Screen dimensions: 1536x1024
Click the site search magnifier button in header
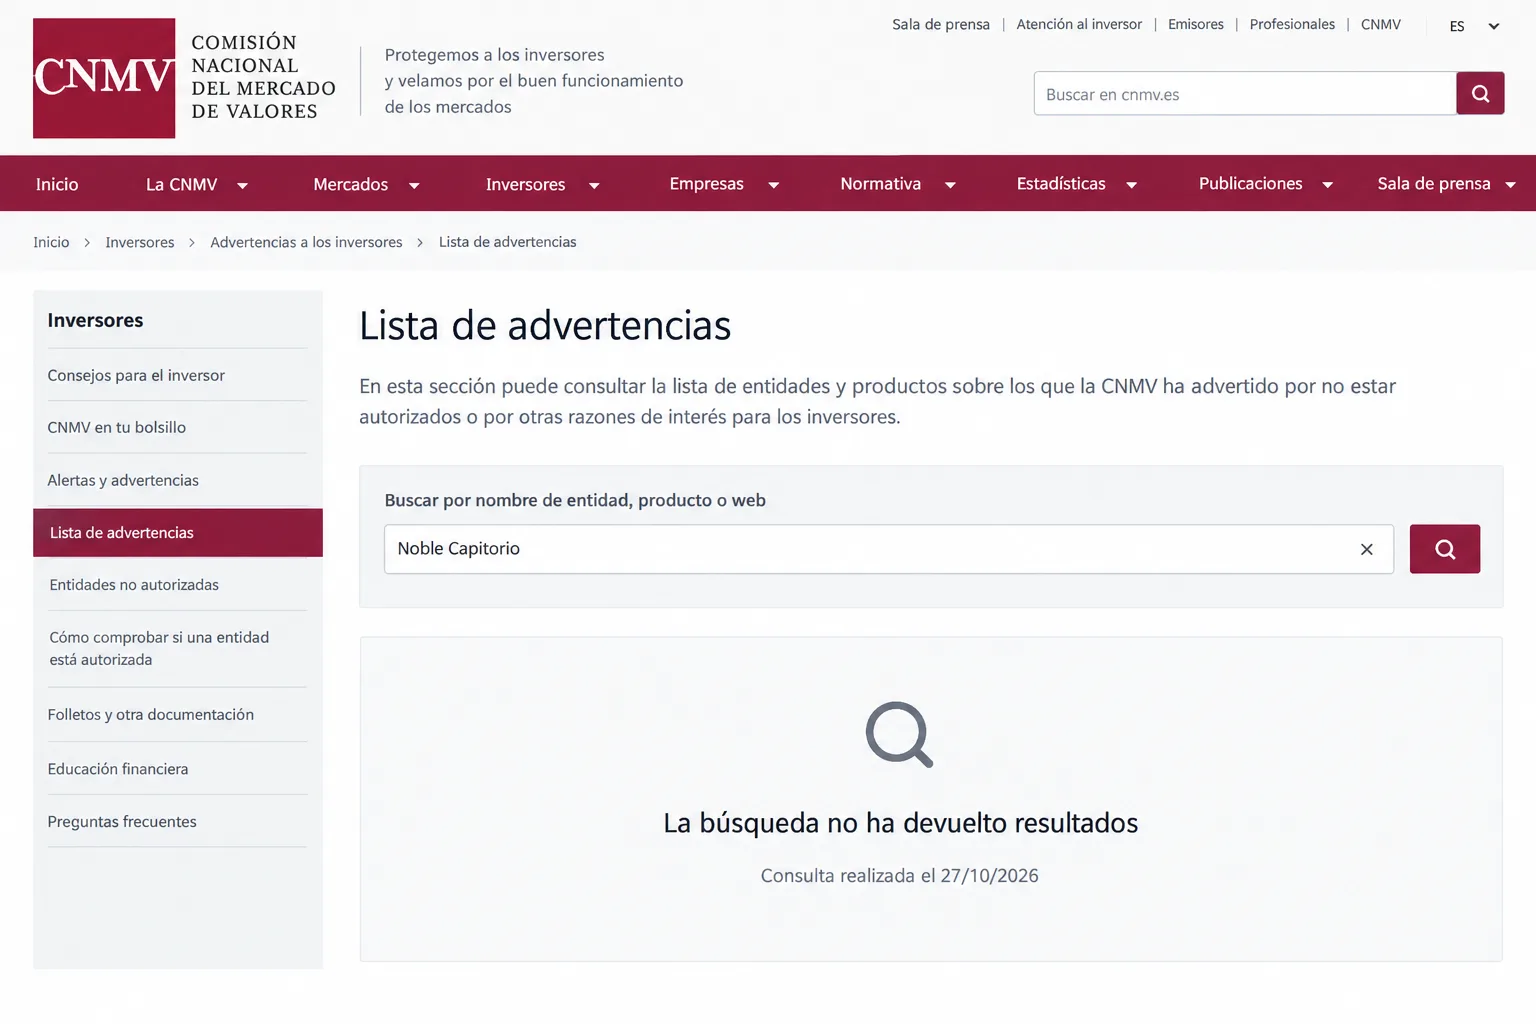(1480, 93)
